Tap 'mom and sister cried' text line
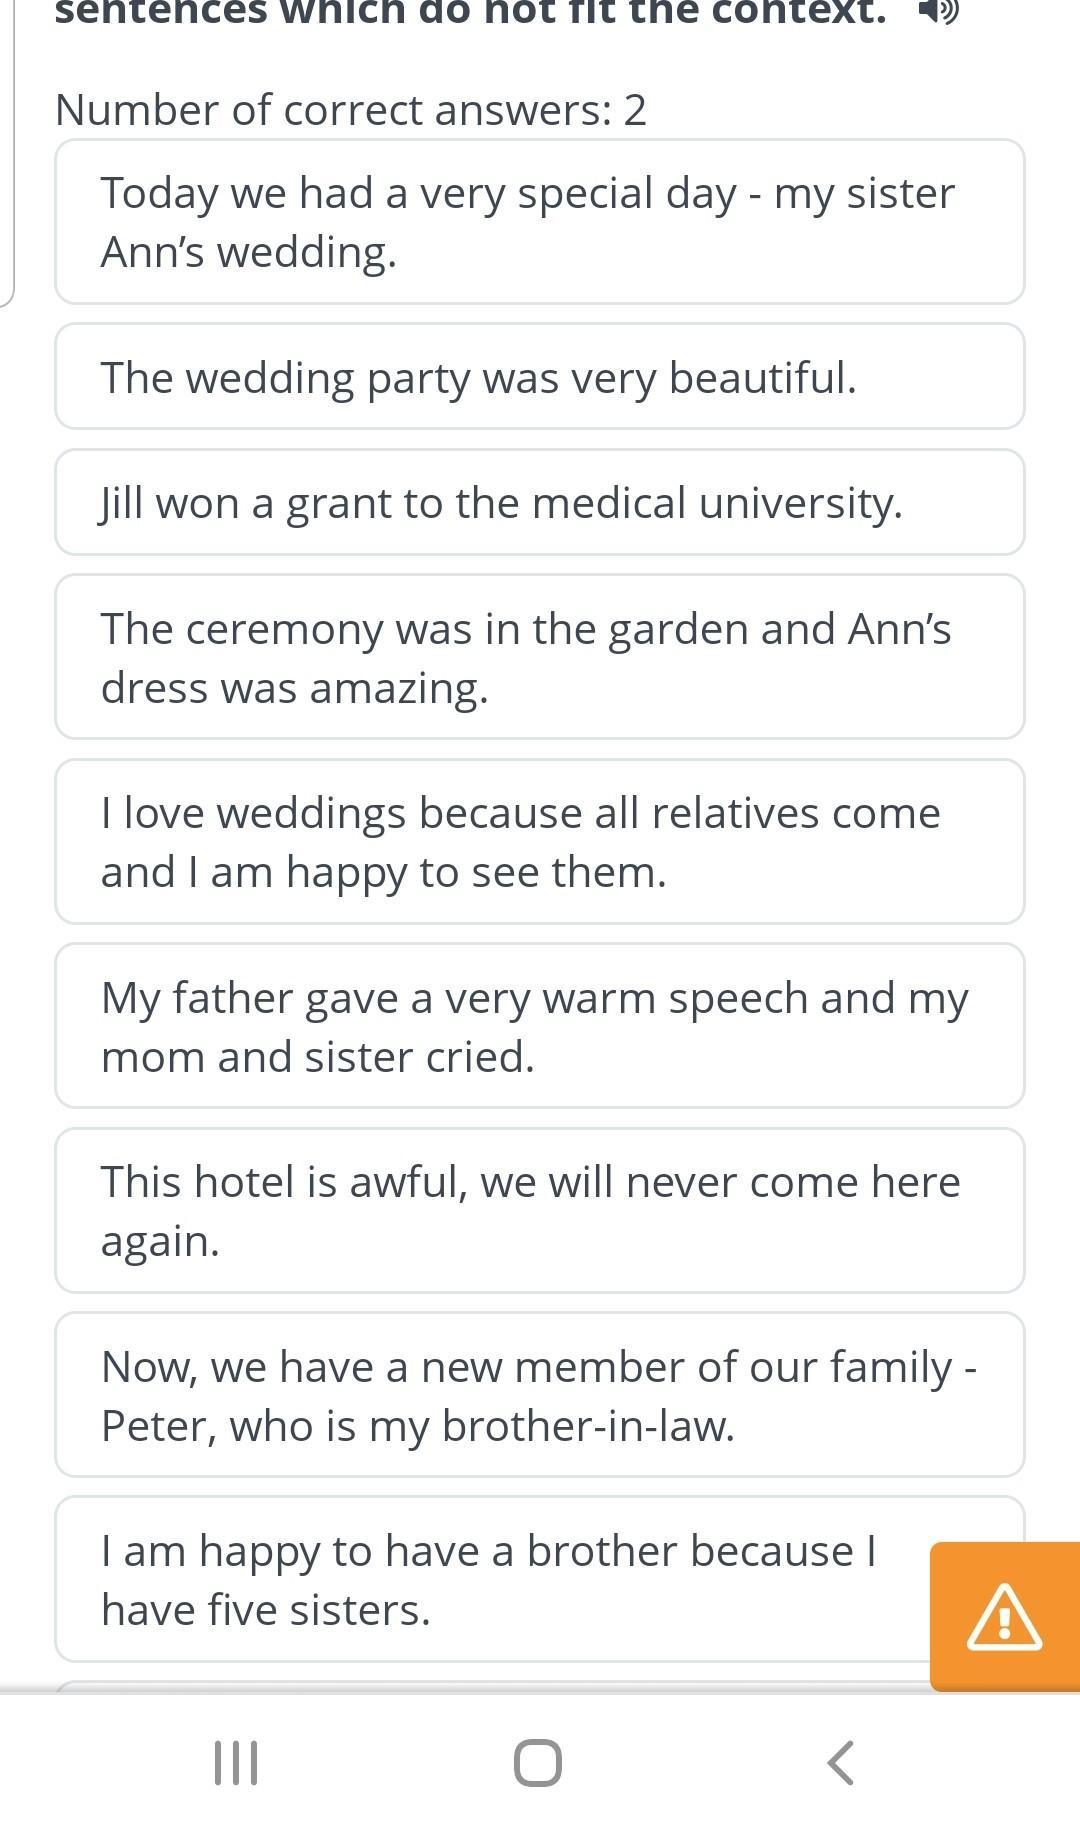This screenshot has width=1080, height=1836. point(318,1057)
